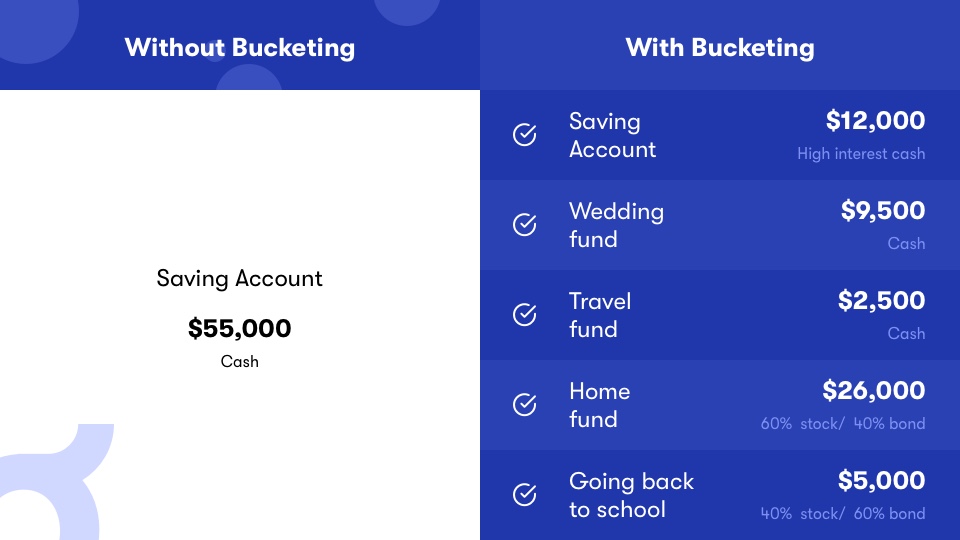
Task: Click the 40% stock/ 60% bond label
Action: [842, 514]
